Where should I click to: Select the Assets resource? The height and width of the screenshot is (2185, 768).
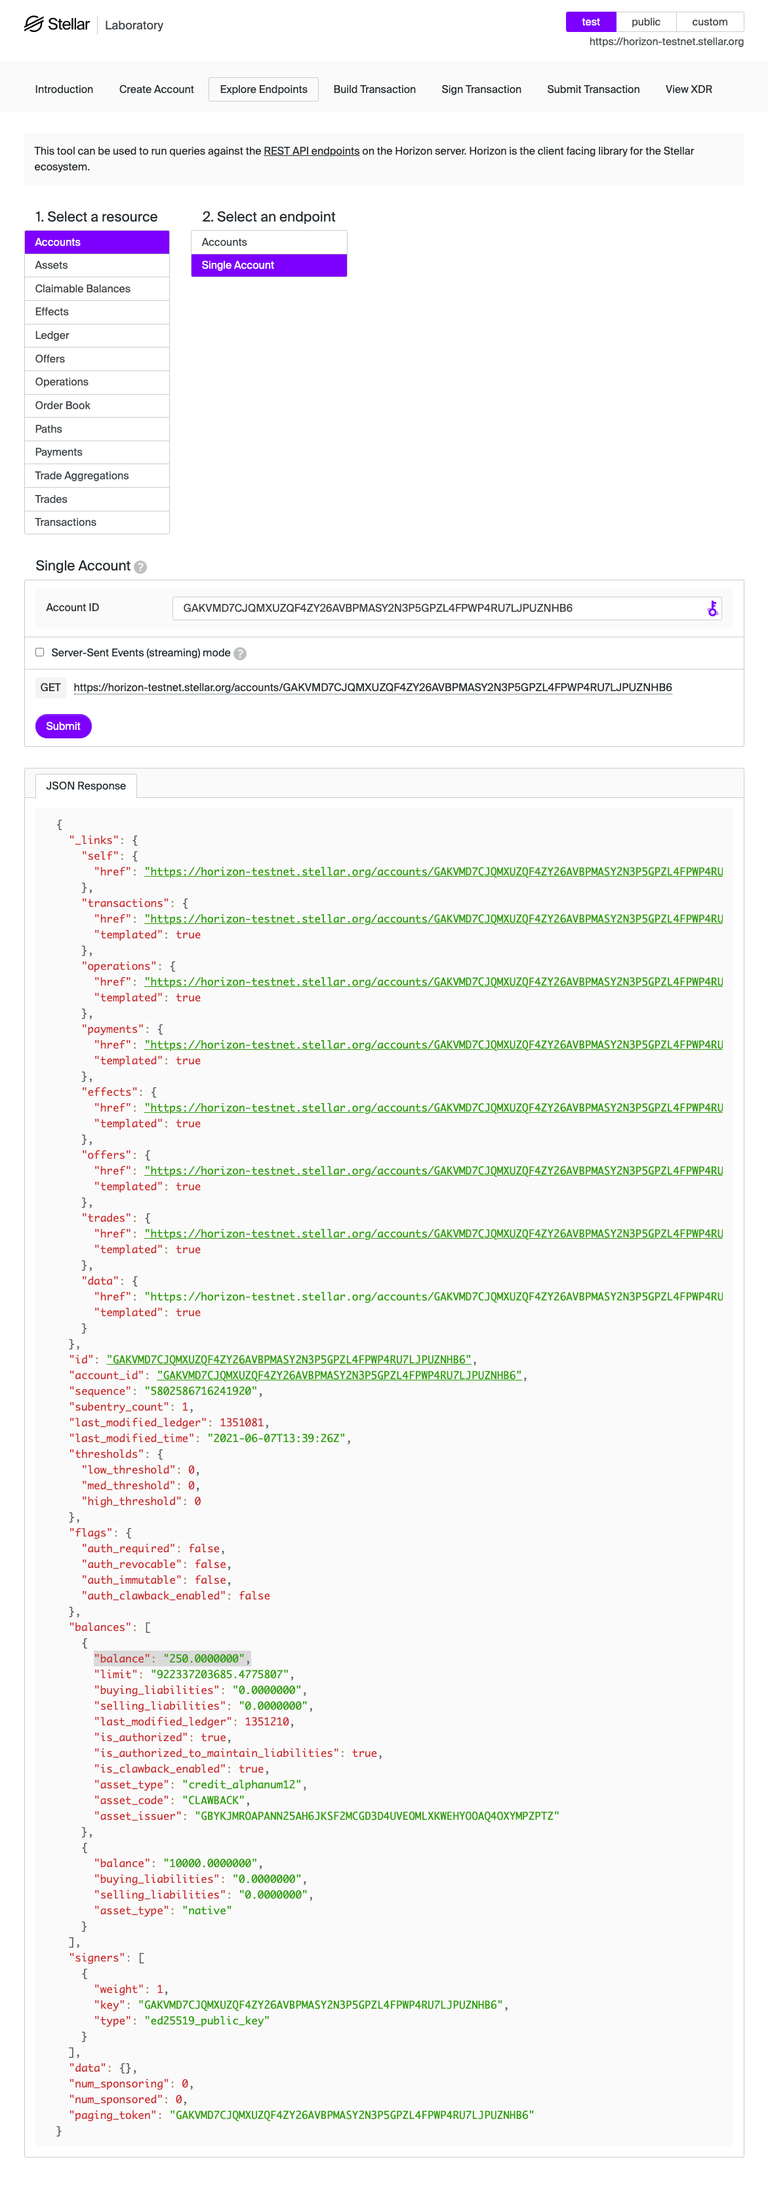pos(97,265)
